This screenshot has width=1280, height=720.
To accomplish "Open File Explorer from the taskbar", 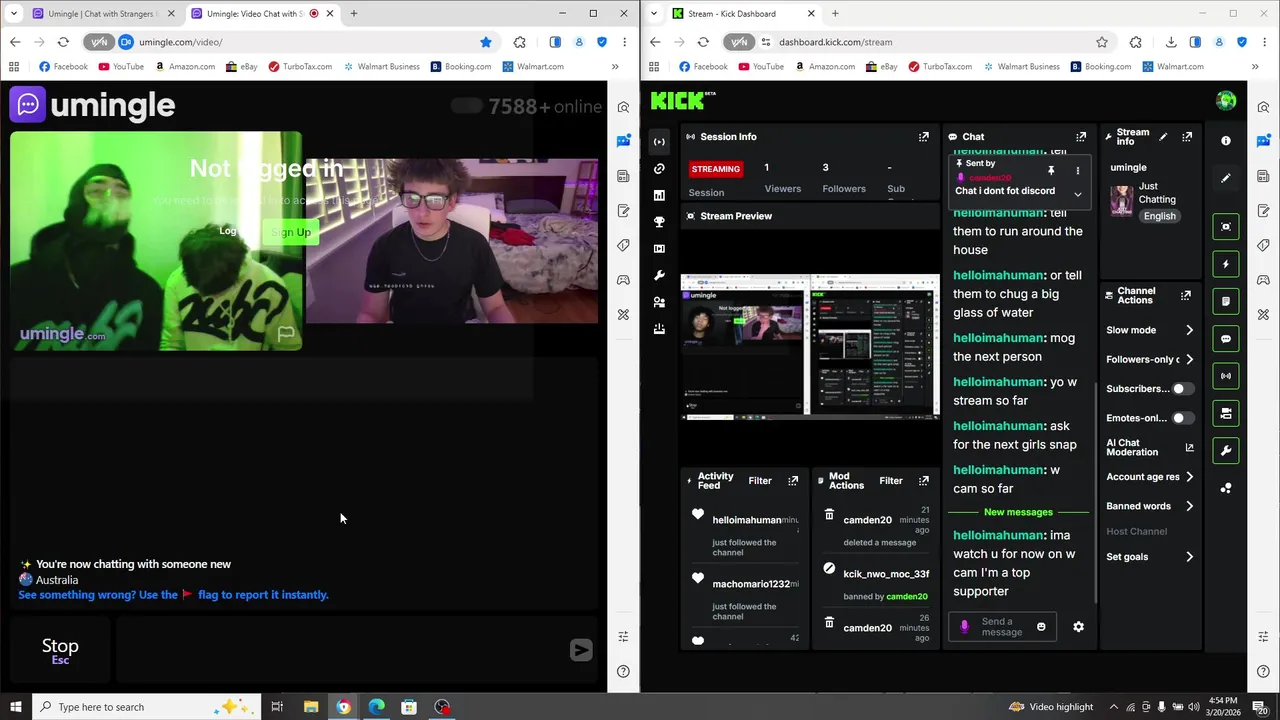I will (x=310, y=707).
